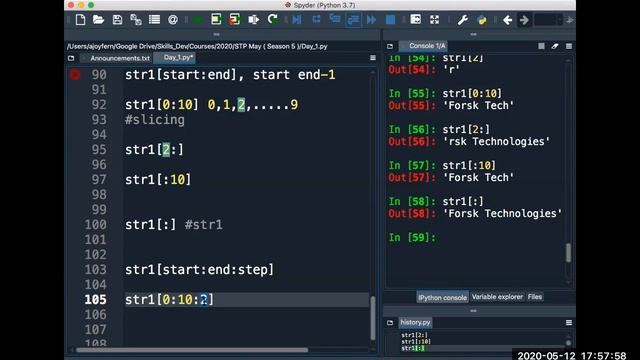Screen dimensions: 640x360
Task: Browse tabs in the history pane
Action: coord(390,322)
